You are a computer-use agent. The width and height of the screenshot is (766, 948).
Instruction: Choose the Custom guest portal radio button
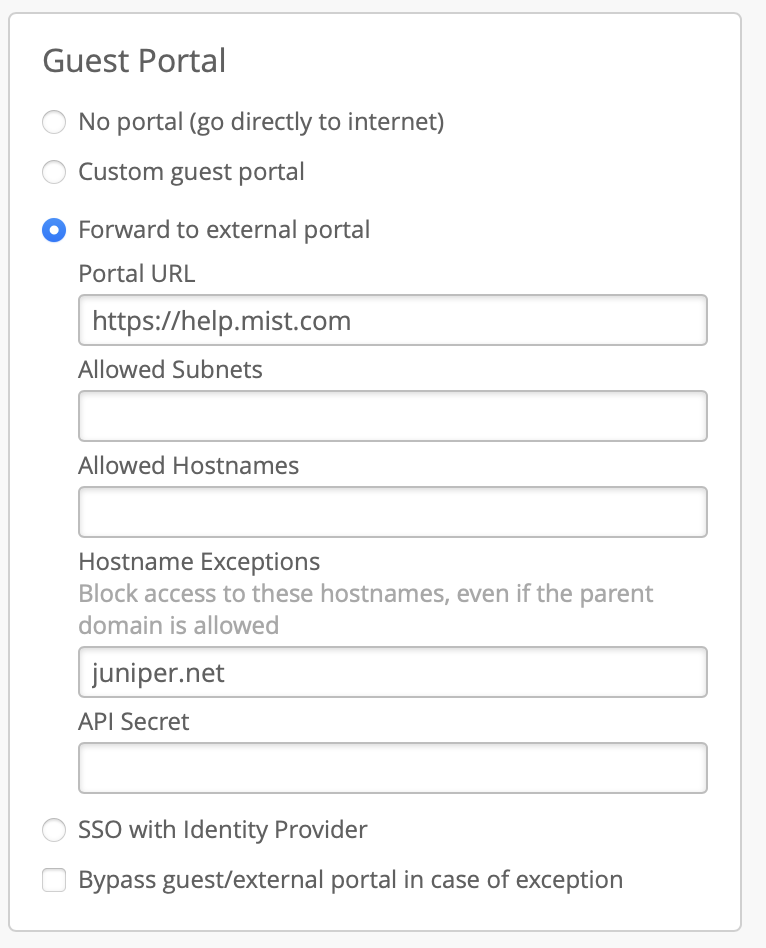coord(53,173)
